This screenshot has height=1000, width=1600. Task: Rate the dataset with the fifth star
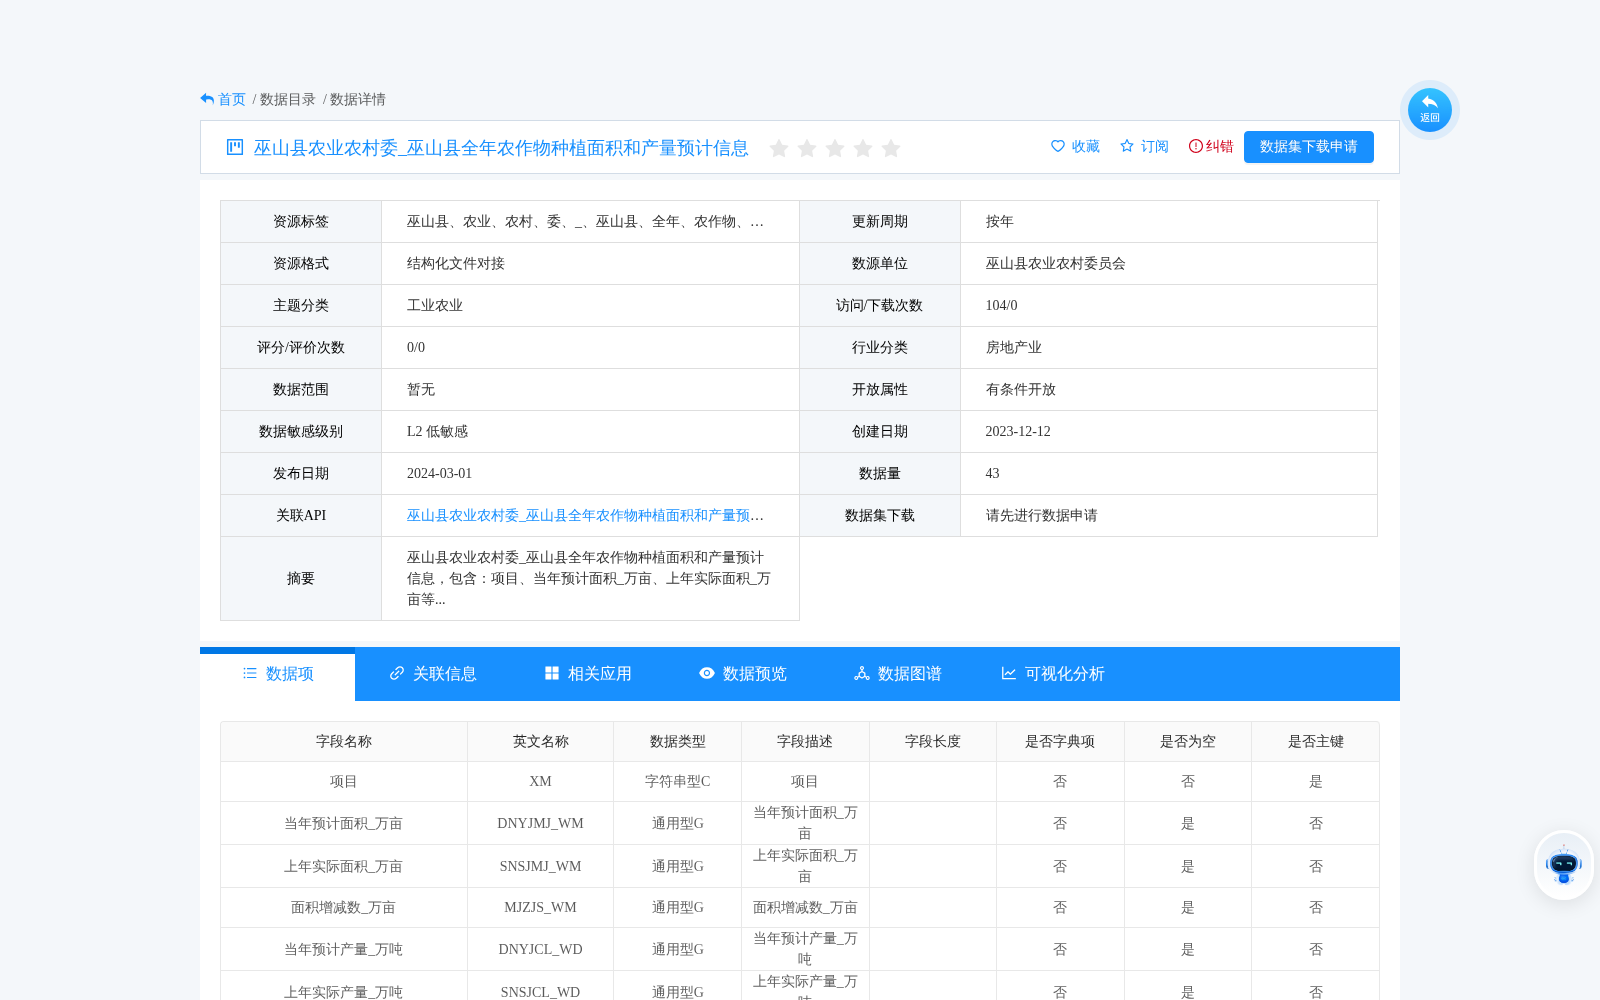[891, 148]
